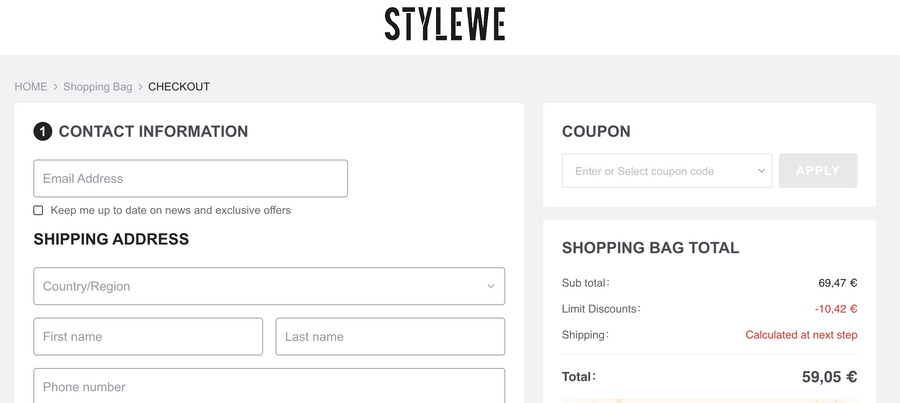This screenshot has width=900, height=403.
Task: Click the Sub total value 69,47 €
Action: coord(837,283)
